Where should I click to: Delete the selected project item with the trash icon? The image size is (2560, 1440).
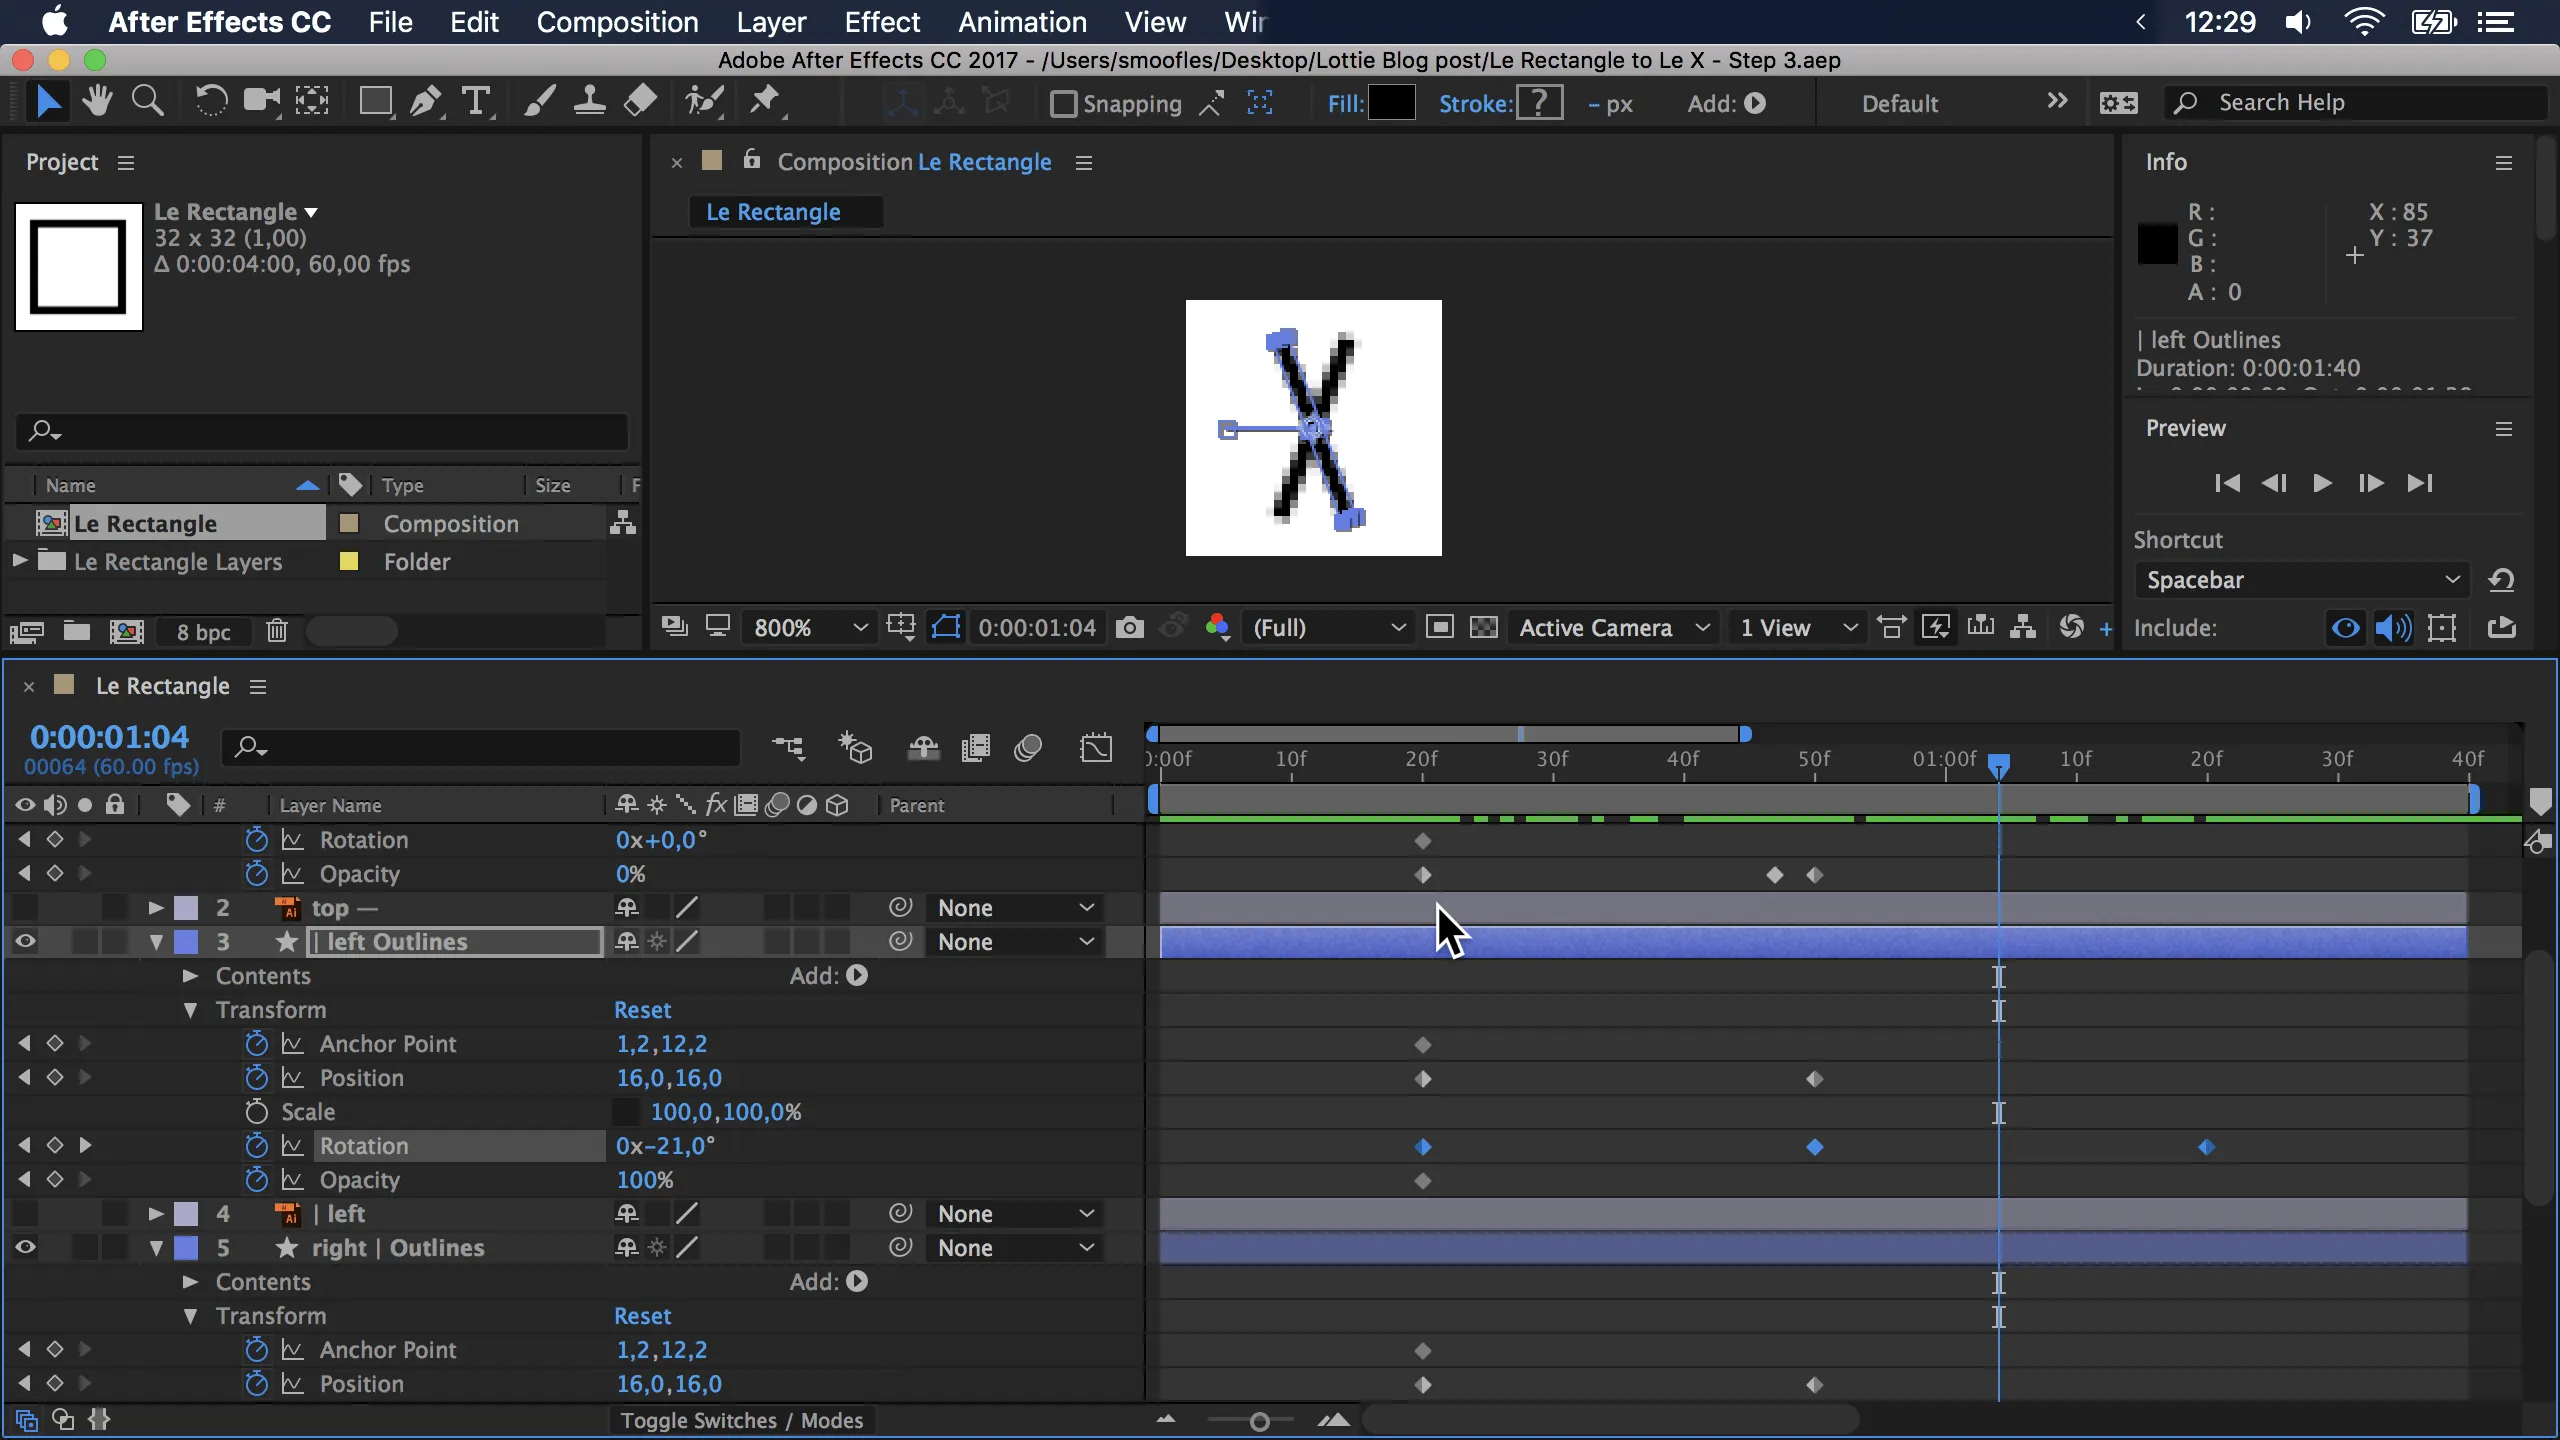[277, 631]
